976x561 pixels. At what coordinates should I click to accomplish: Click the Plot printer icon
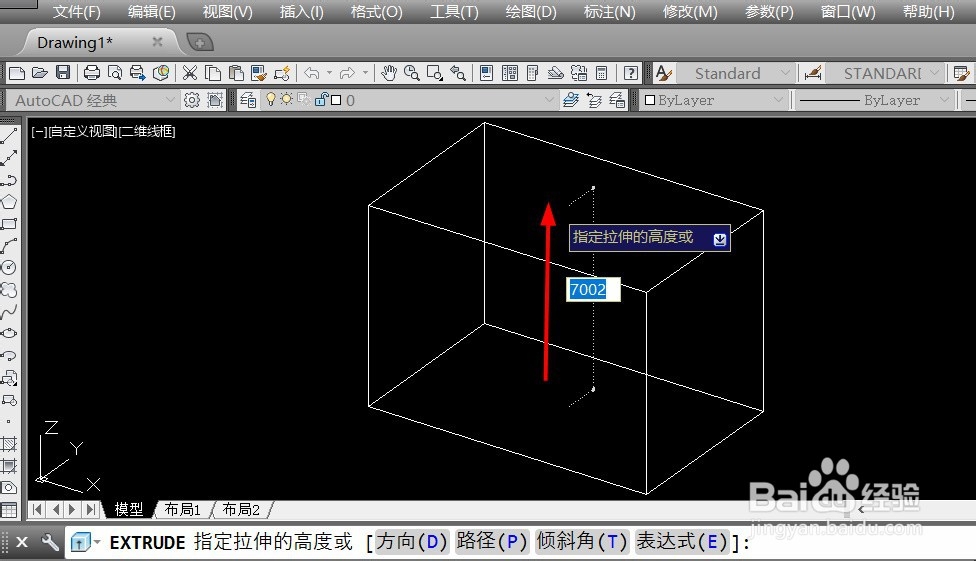tap(92, 73)
